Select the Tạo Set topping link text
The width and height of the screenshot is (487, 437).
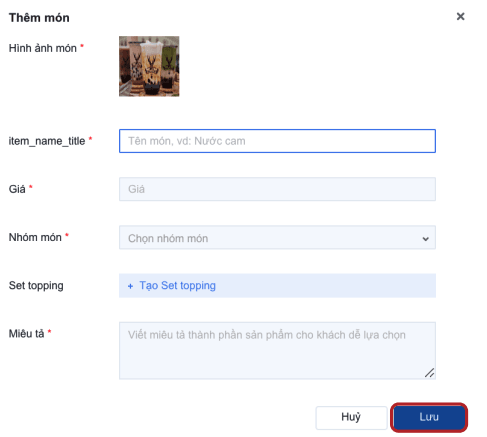click(x=177, y=286)
